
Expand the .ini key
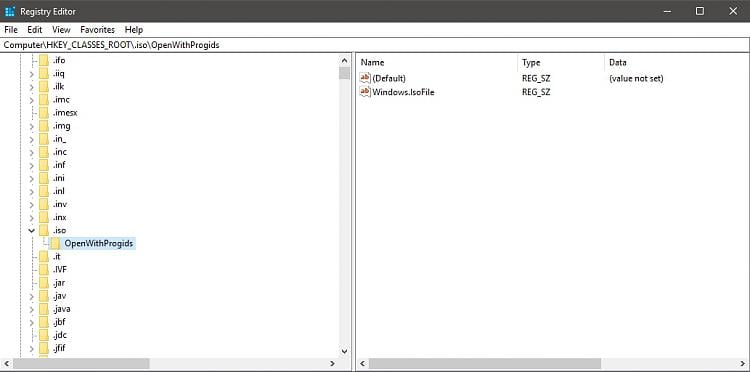coord(32,178)
